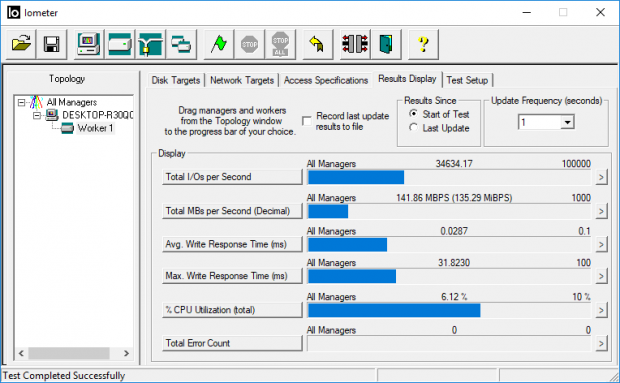Collapse the All Managers tree node
This screenshot has width=620, height=383.
click(21, 103)
